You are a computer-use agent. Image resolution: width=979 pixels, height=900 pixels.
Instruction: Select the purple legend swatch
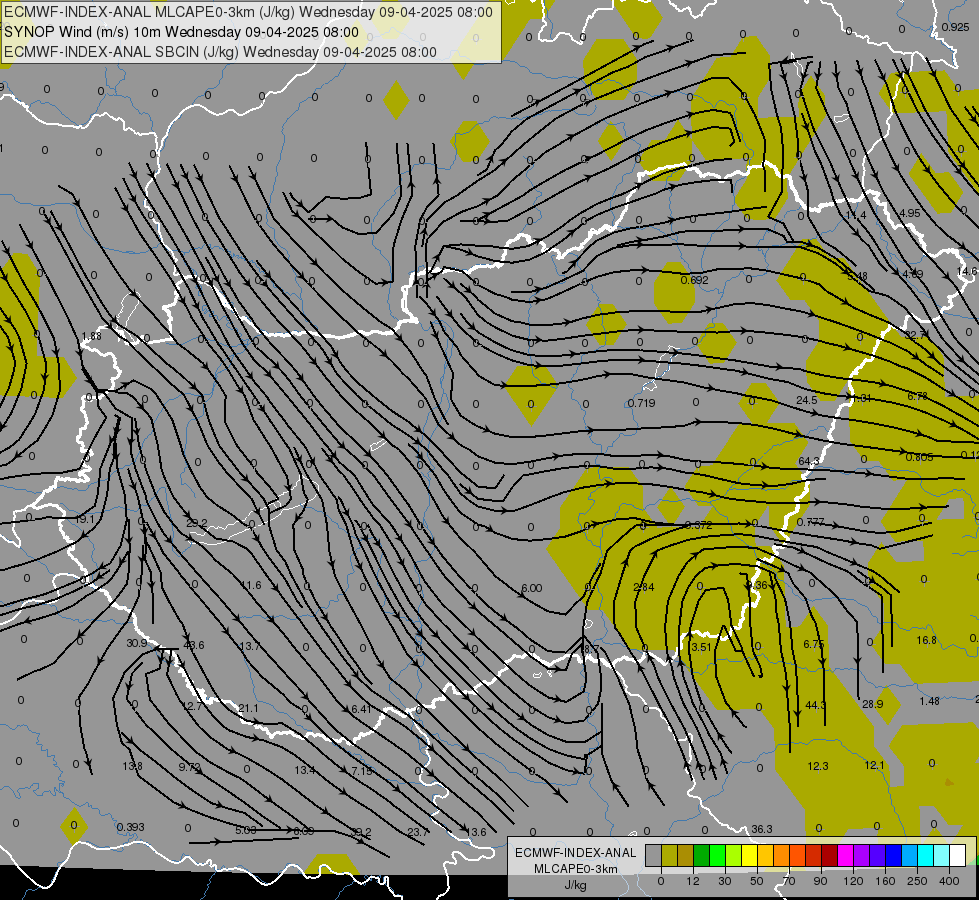point(862,855)
